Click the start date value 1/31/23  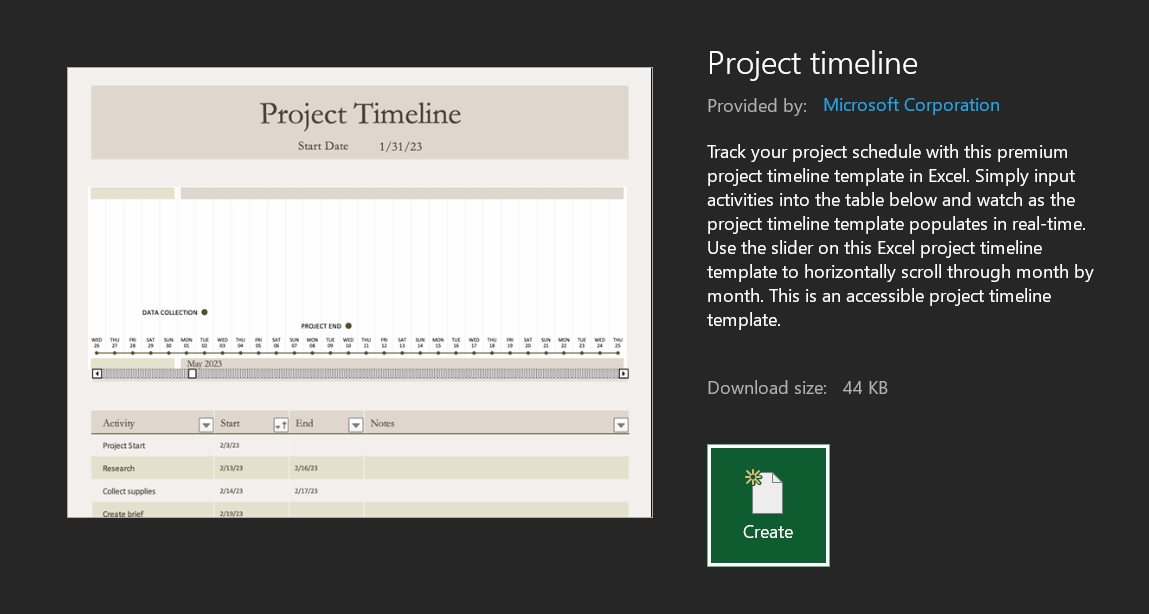tap(400, 147)
